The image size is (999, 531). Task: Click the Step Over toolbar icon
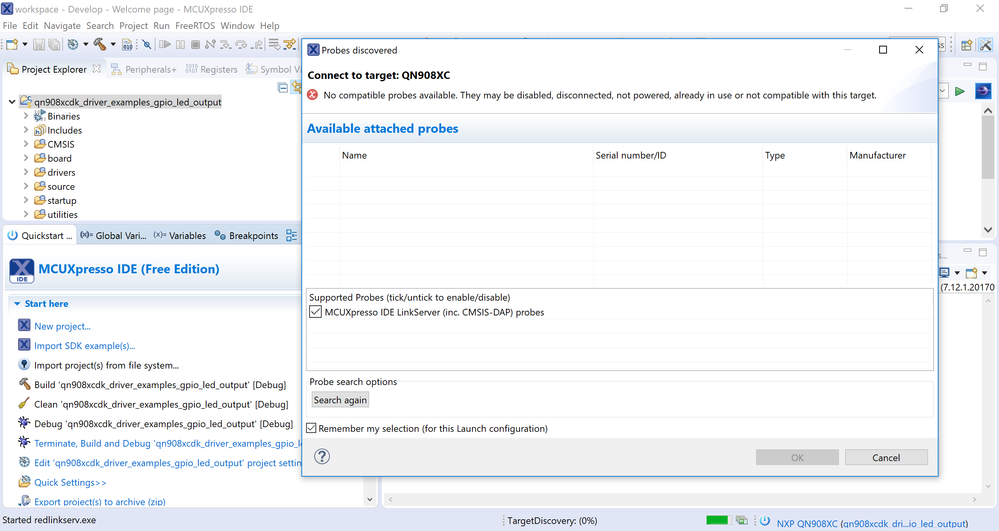[241, 44]
